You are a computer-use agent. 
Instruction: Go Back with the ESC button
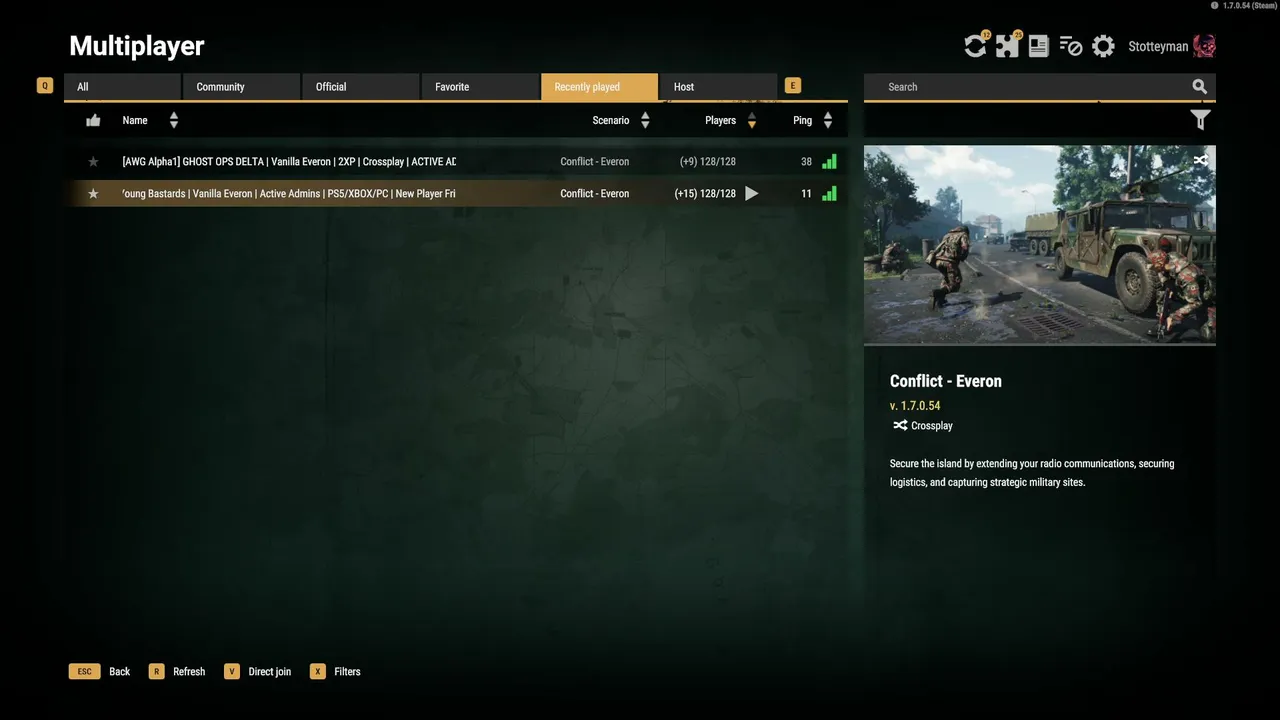100,672
